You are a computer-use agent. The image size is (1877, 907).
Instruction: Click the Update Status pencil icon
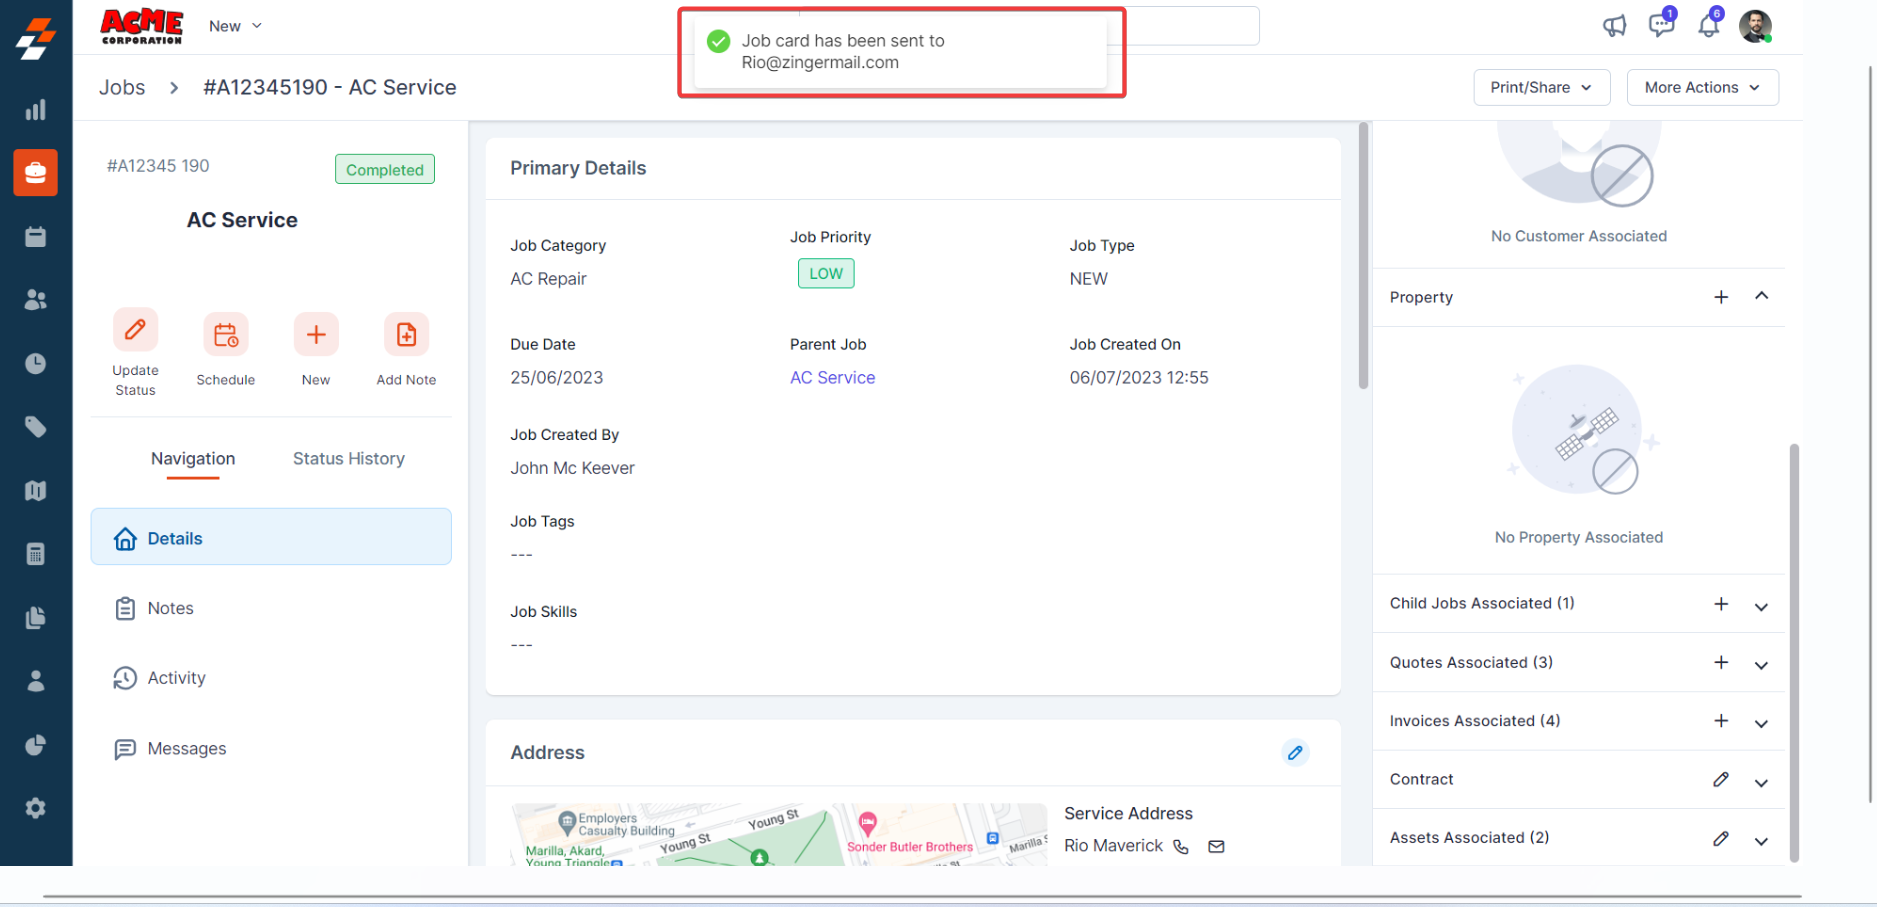coord(135,331)
